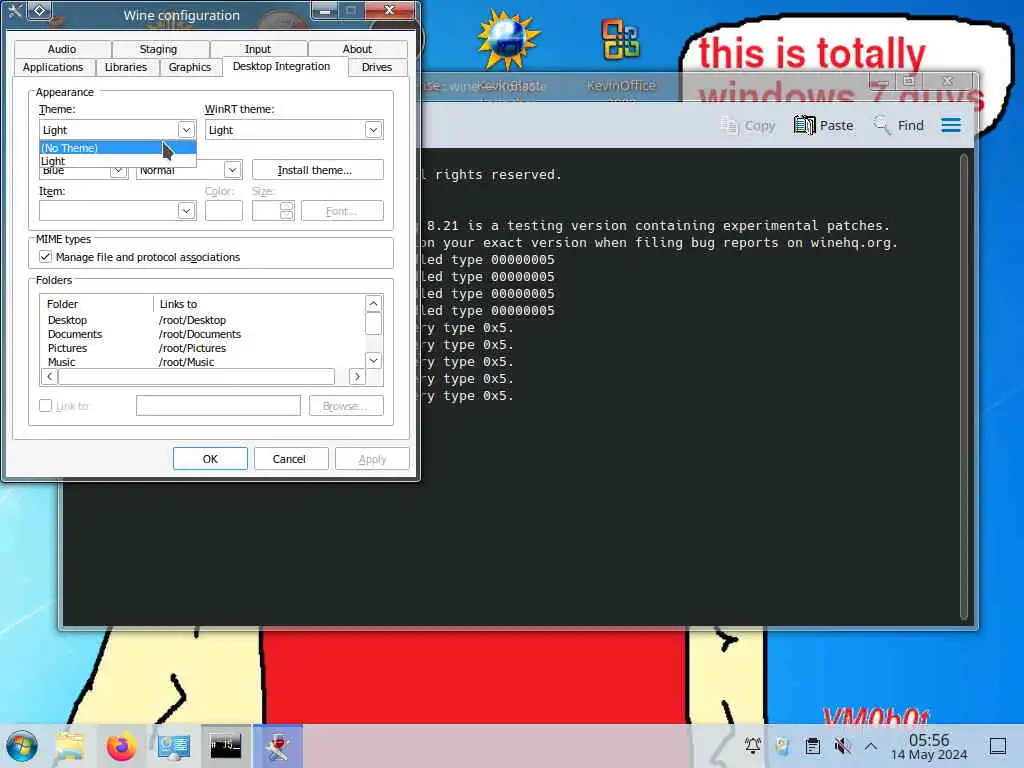This screenshot has width=1024, height=768.
Task: Switch to the Applications tab
Action: tap(54, 67)
